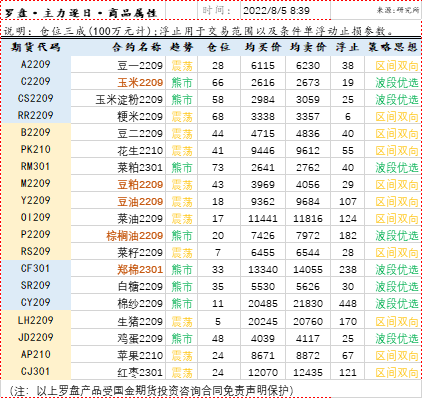The height and width of the screenshot is (398, 422).
Task: Click average buy price 13340
Action: coord(263,270)
